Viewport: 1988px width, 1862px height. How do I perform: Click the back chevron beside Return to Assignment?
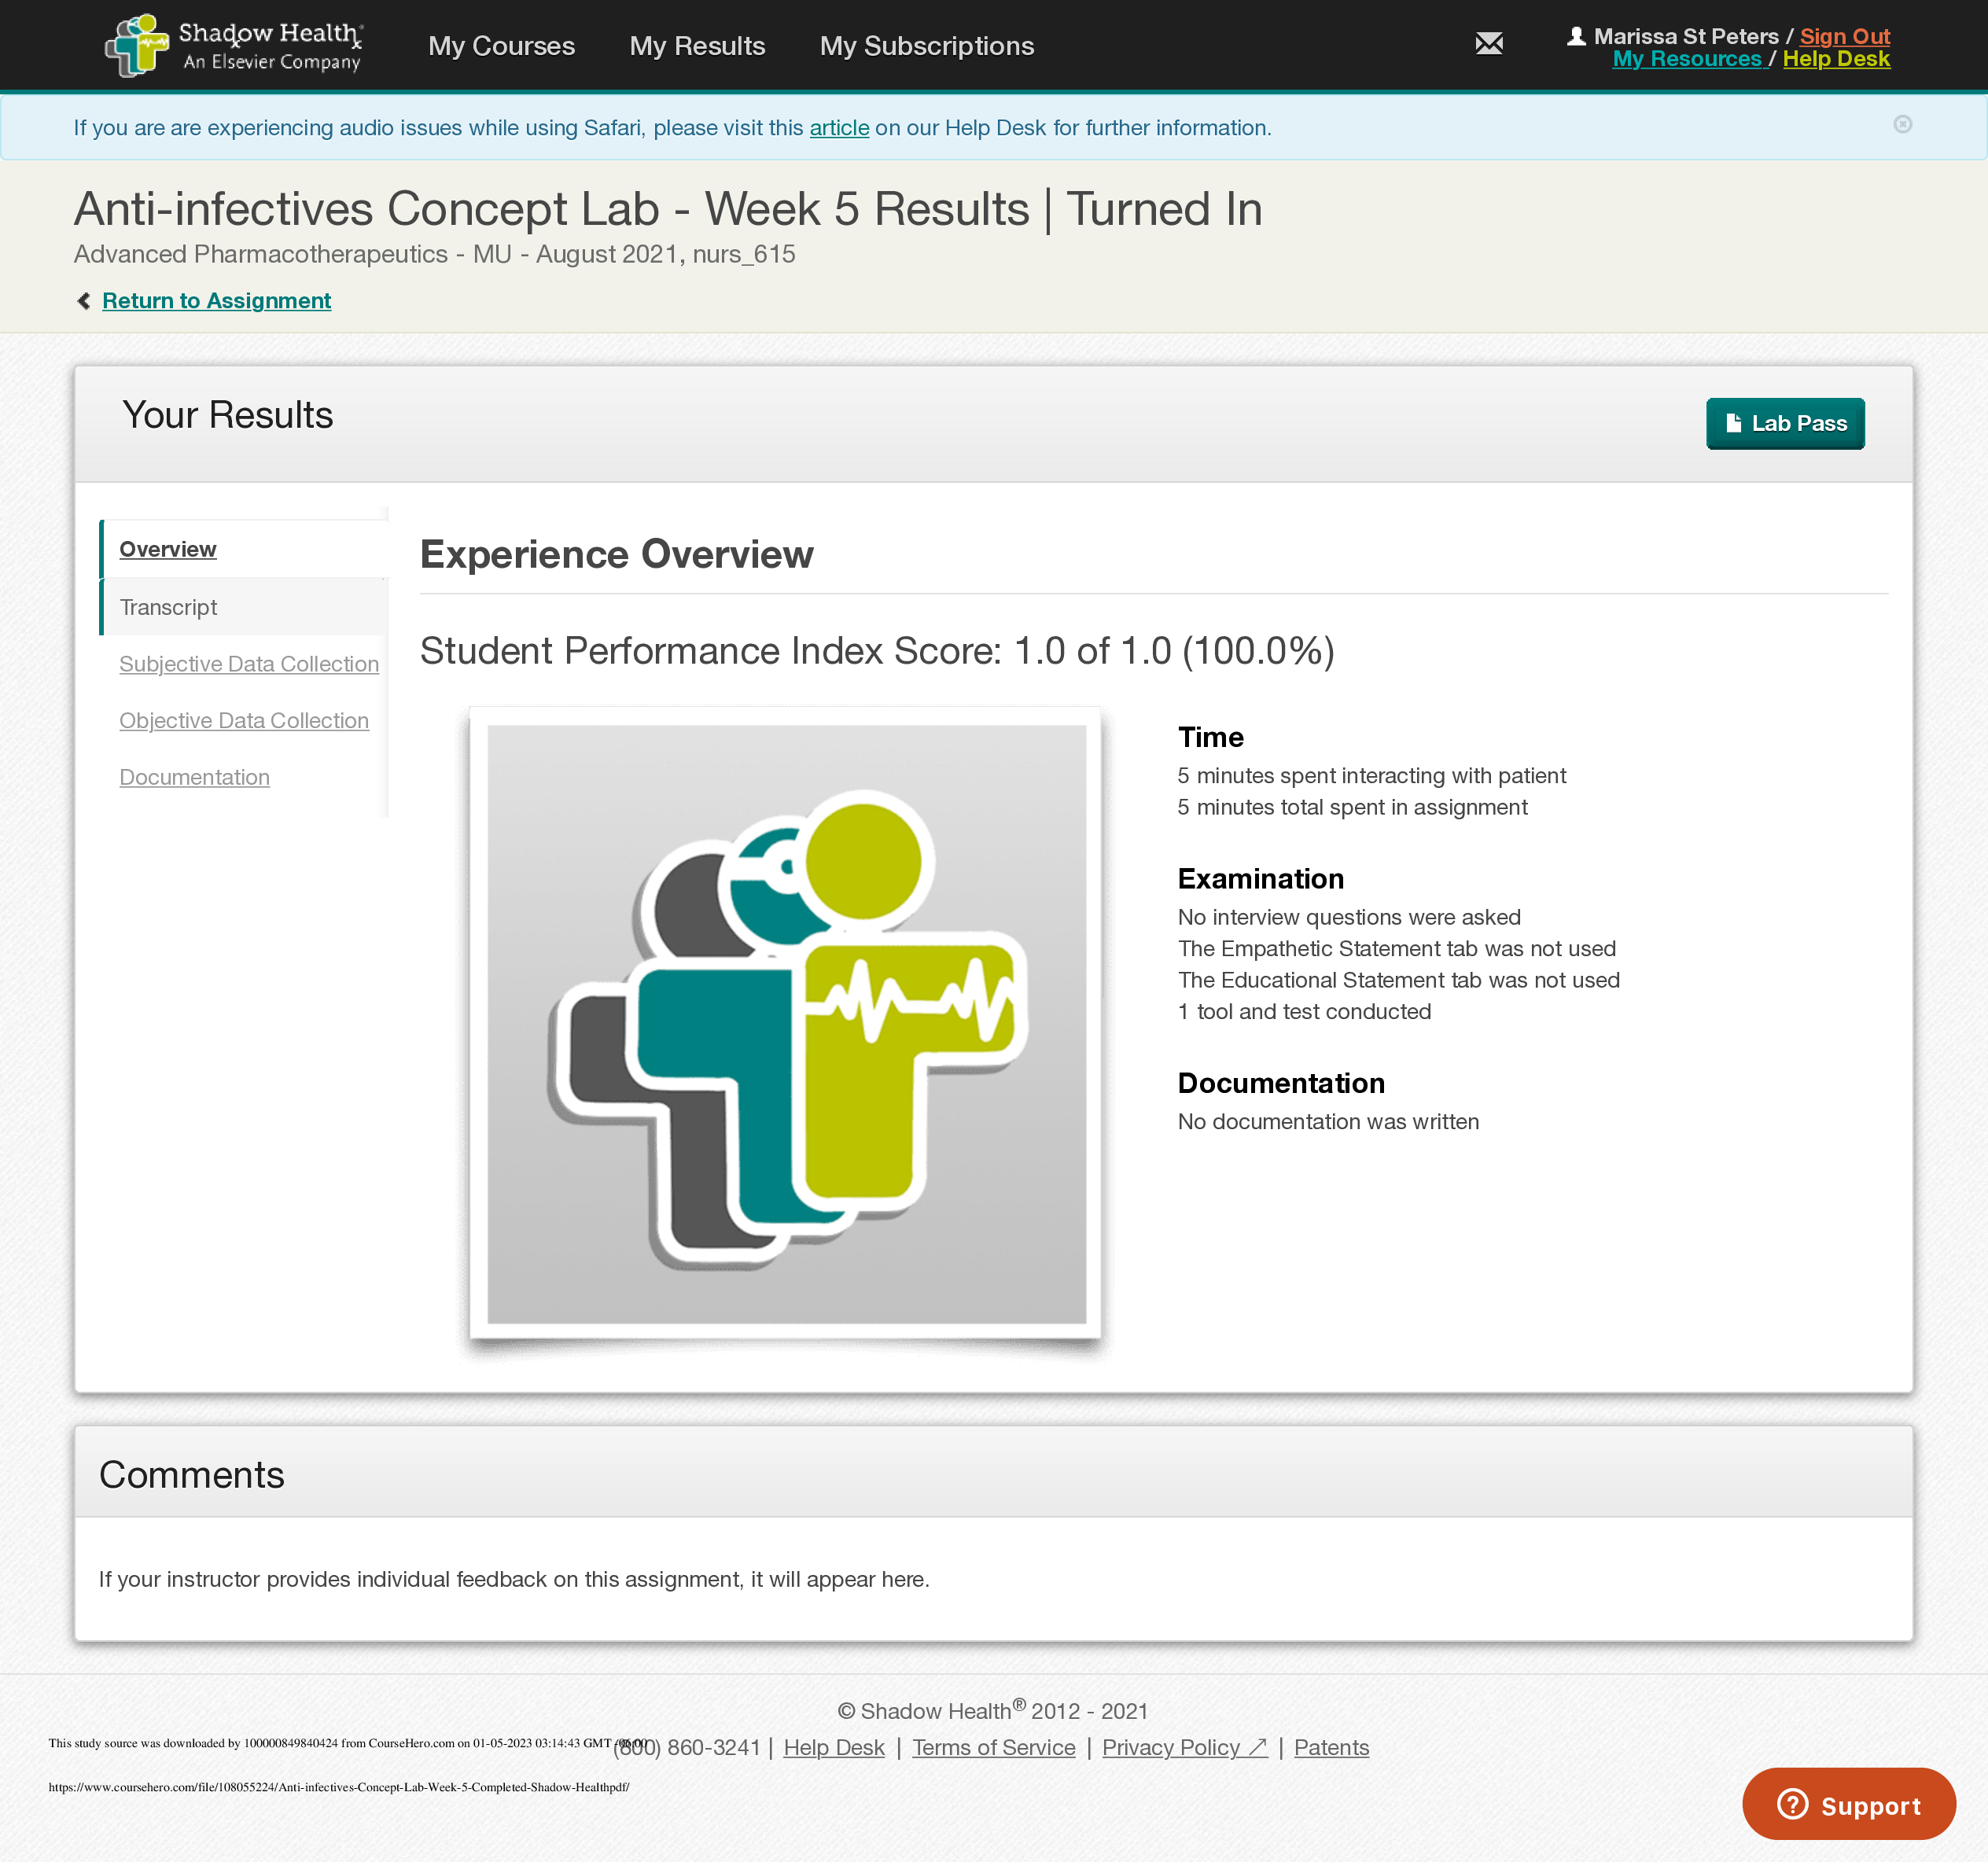click(84, 301)
